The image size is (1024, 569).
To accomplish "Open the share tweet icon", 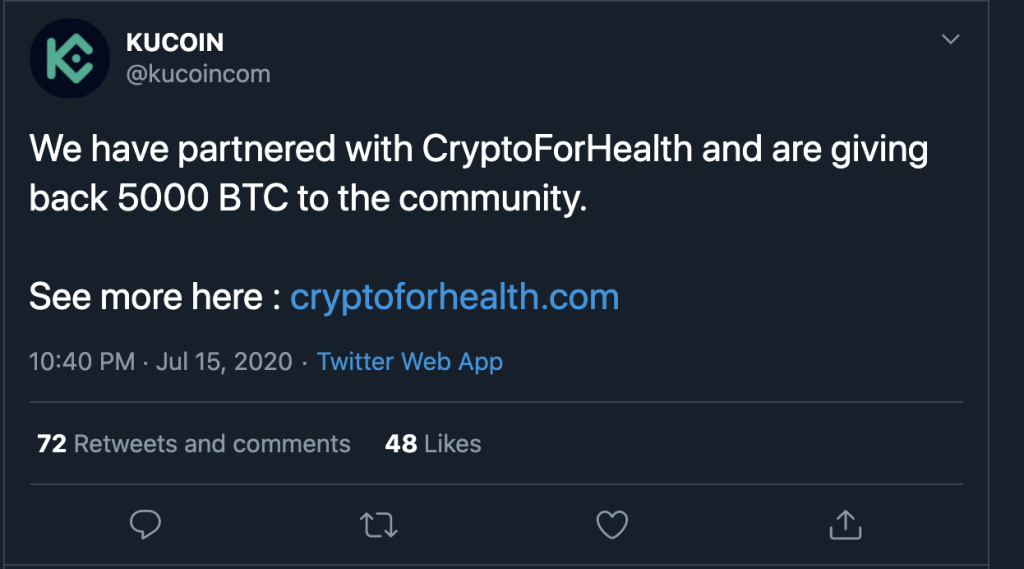I will [x=845, y=524].
